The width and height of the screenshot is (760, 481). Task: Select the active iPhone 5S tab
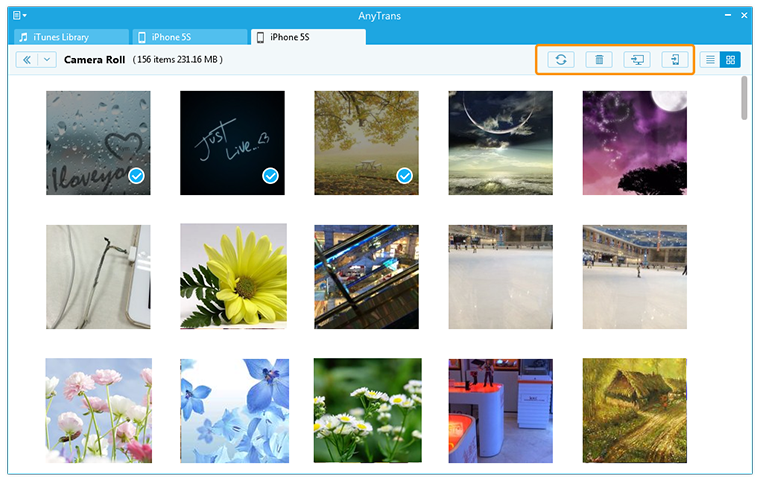(x=308, y=37)
